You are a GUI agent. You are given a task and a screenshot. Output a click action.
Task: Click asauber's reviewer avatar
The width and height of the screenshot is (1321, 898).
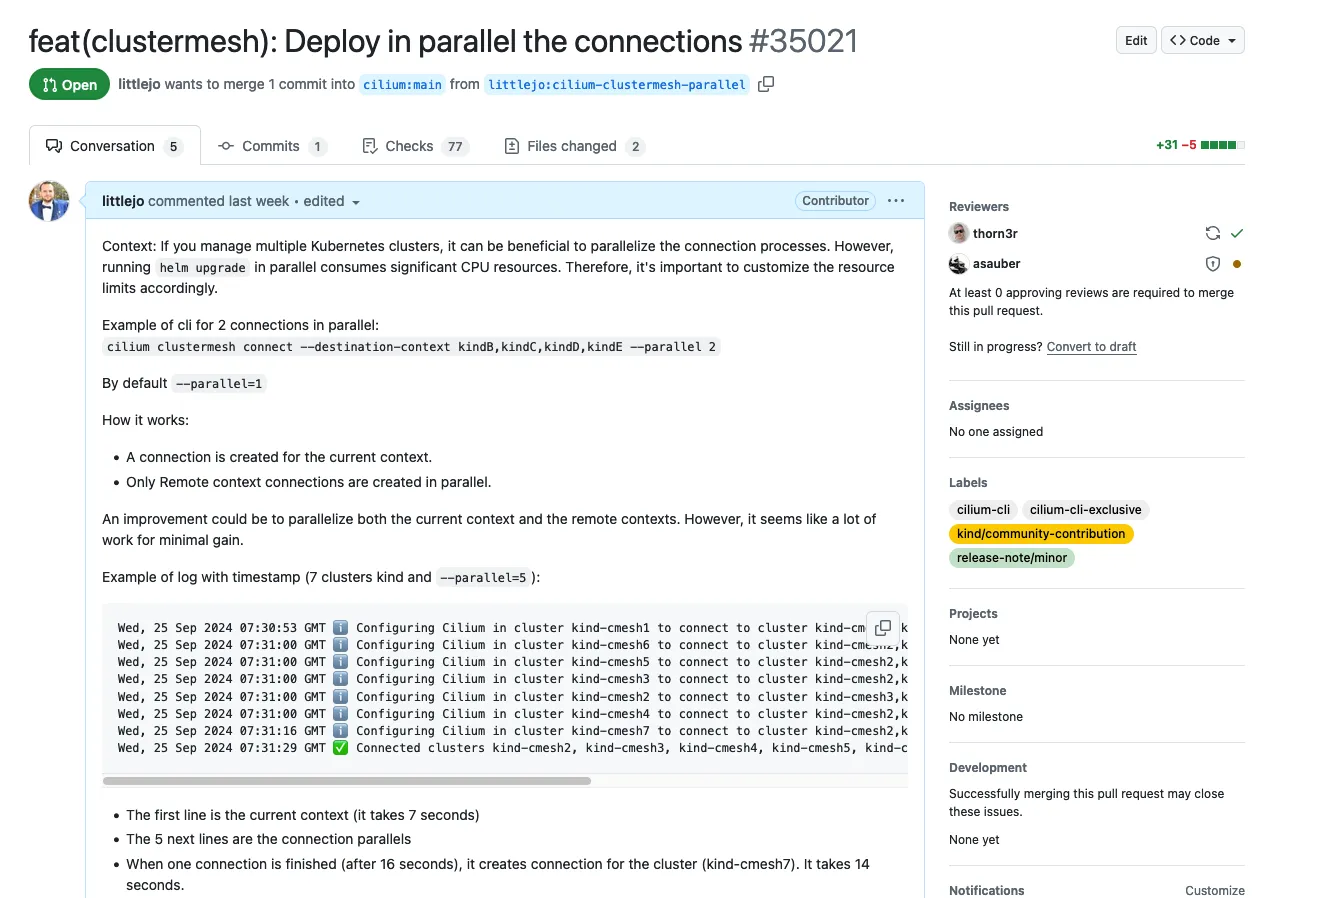point(958,264)
